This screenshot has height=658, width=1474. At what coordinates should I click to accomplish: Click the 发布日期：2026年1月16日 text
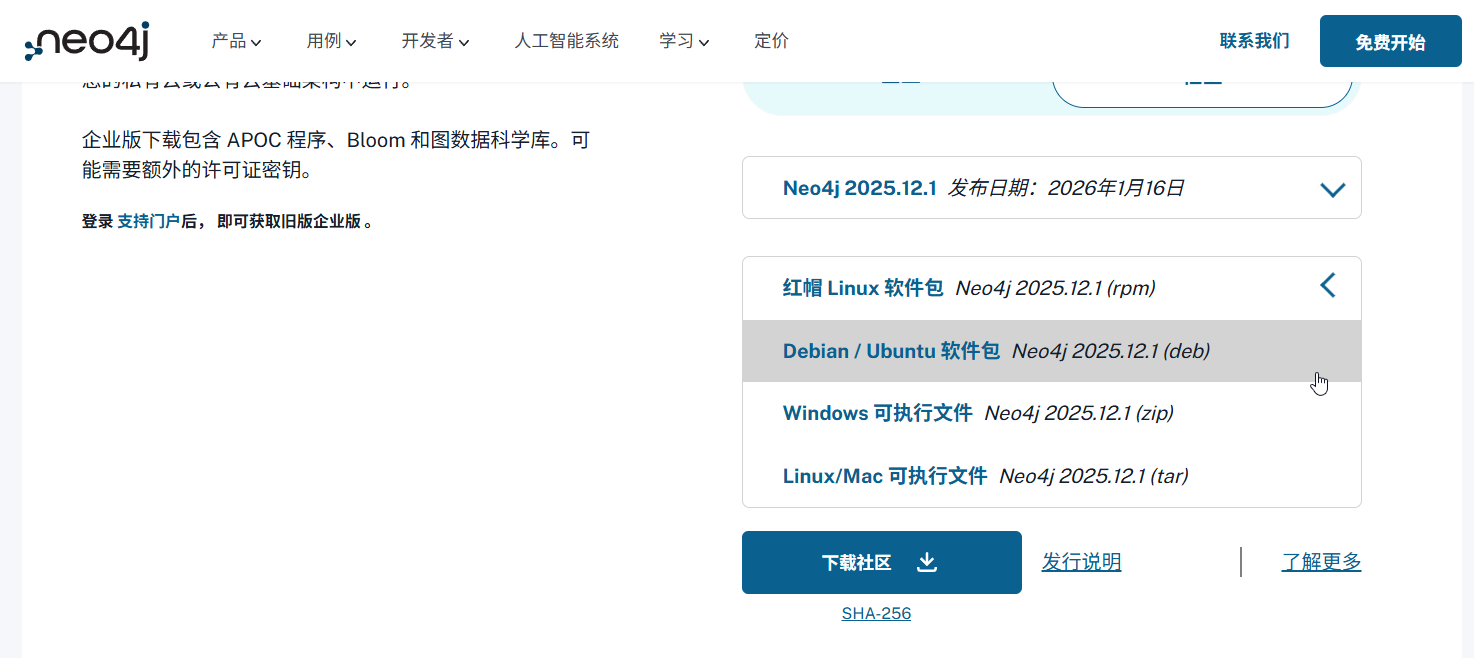(x=1066, y=188)
